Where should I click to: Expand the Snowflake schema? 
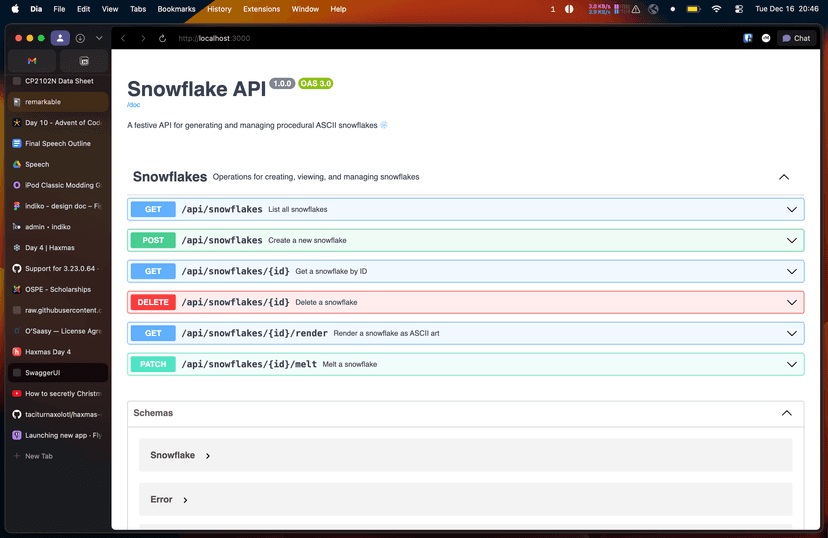180,455
